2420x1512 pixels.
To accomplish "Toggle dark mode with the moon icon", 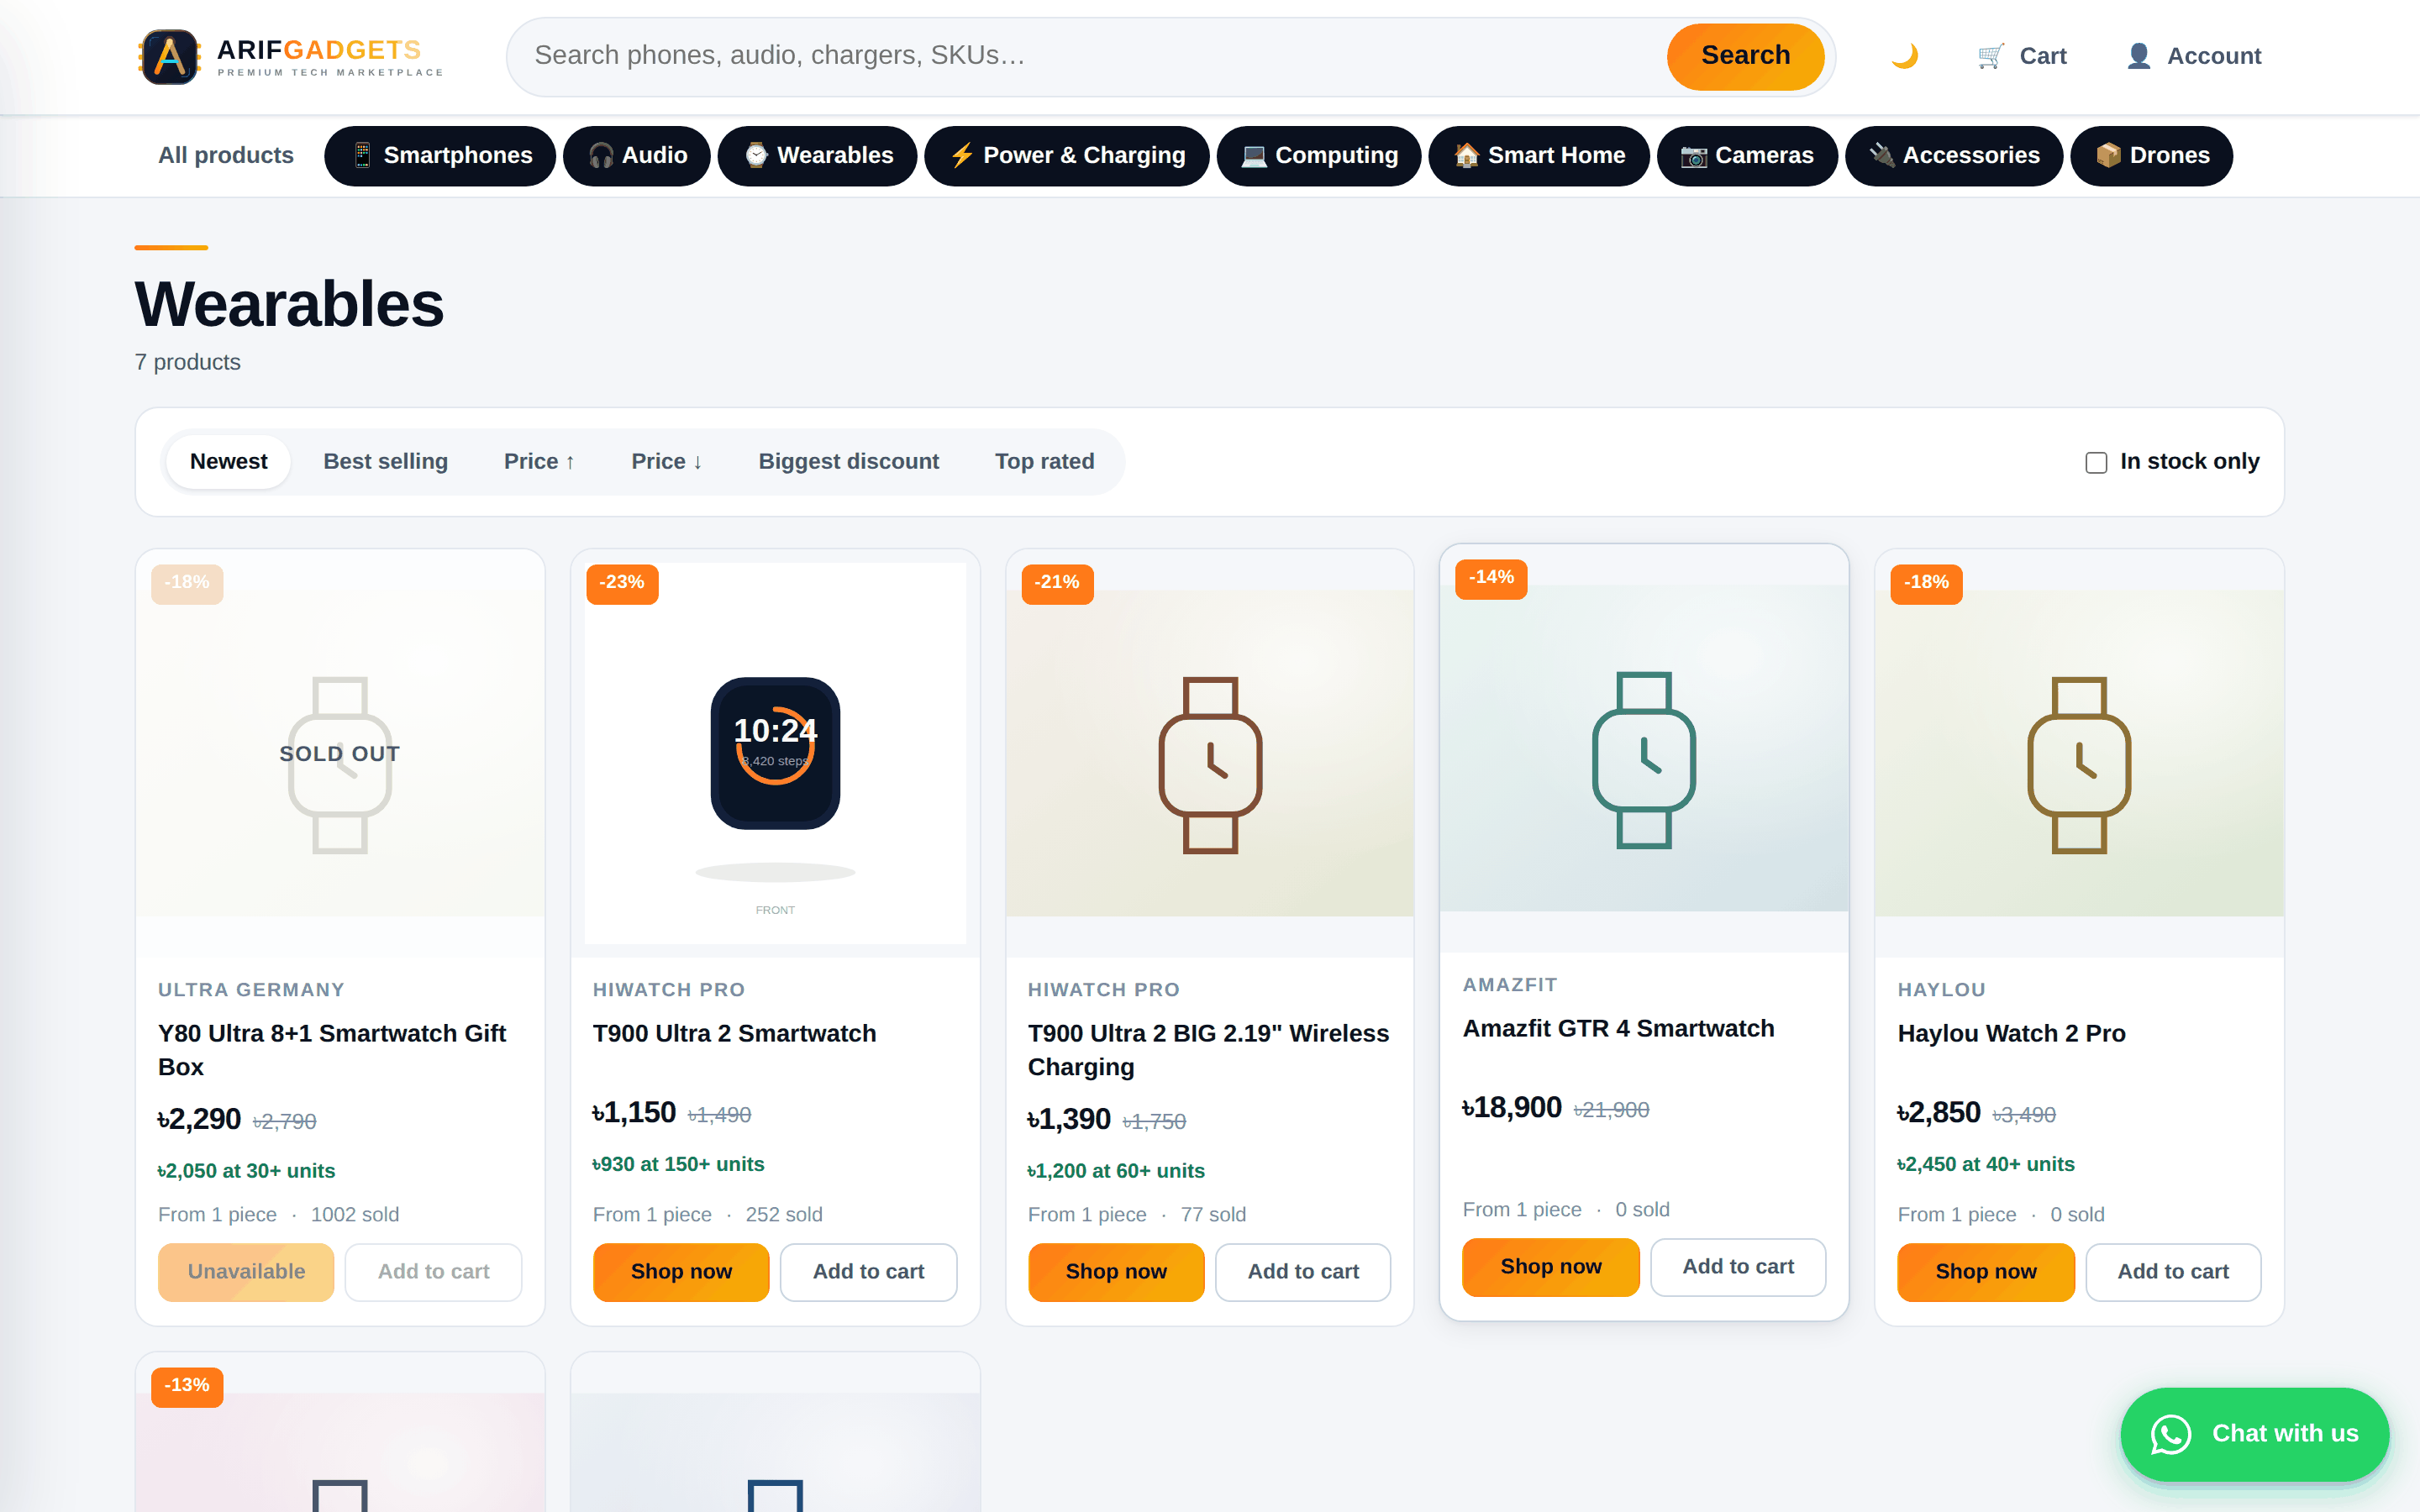I will point(1904,56).
